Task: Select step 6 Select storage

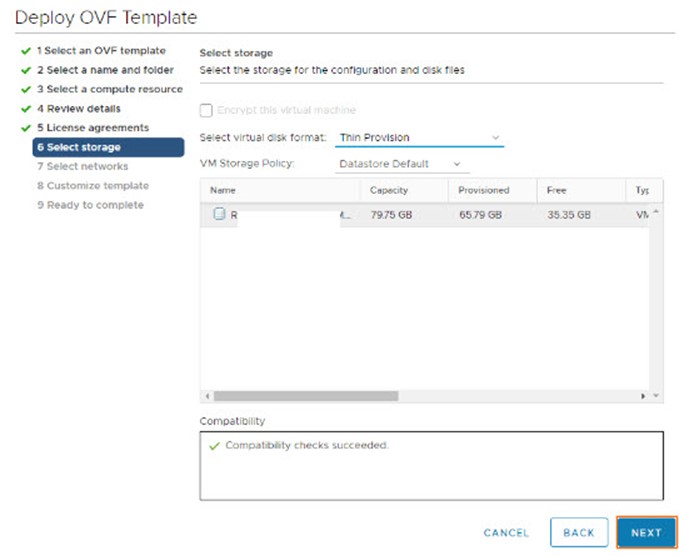Action: (108, 147)
